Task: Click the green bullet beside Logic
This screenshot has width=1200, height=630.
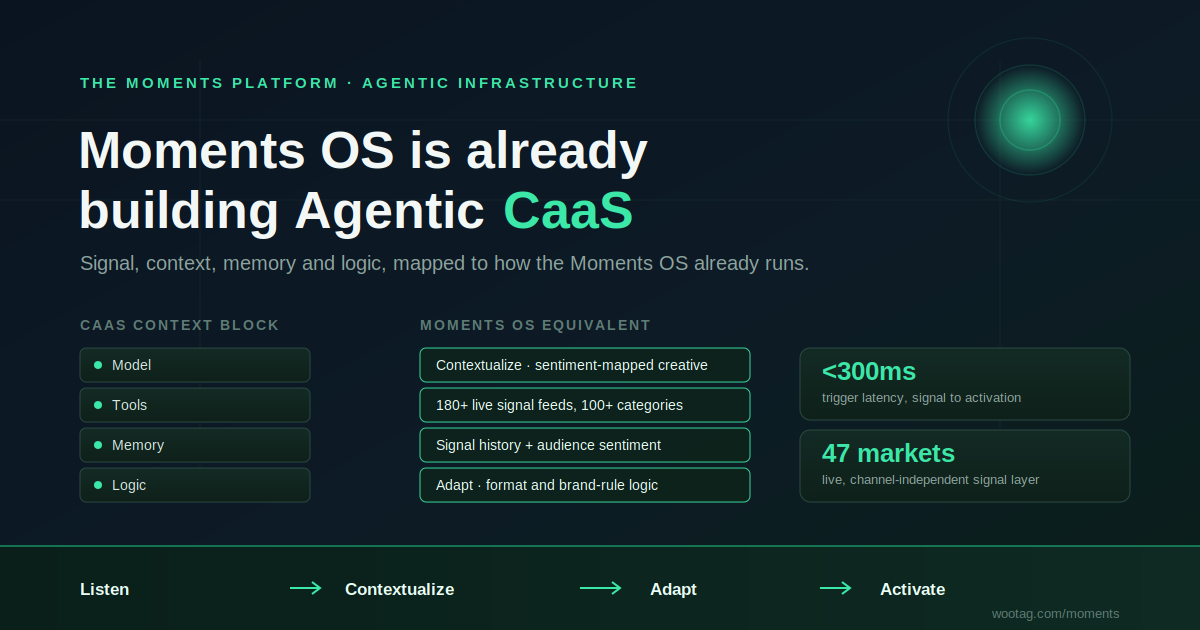Action: [x=98, y=485]
